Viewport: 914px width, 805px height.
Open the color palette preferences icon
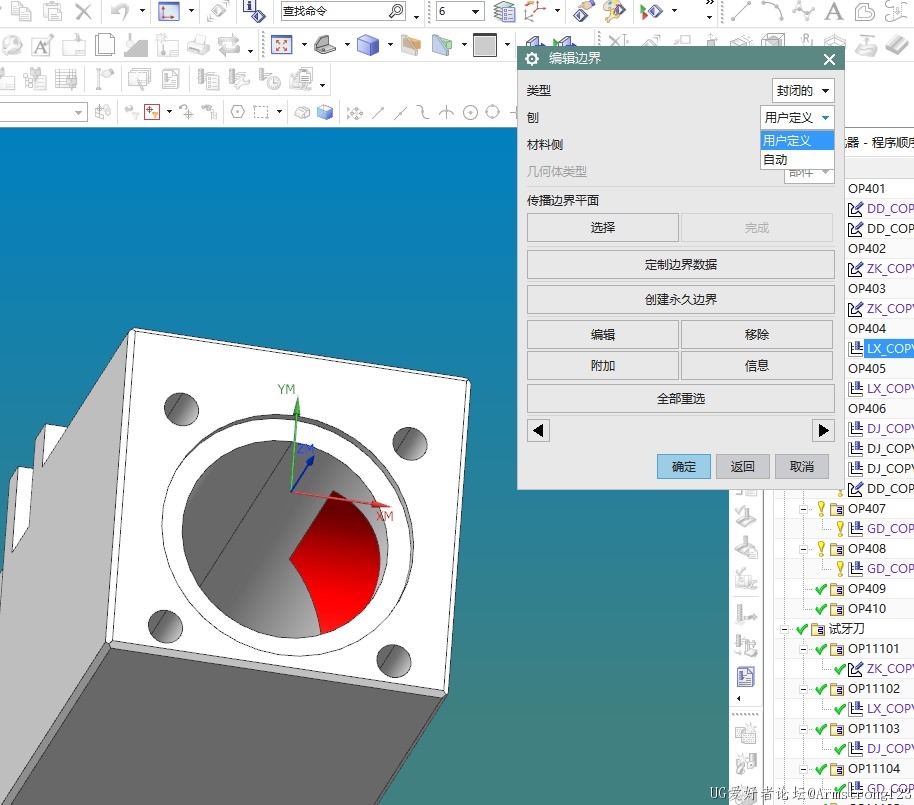[614, 11]
